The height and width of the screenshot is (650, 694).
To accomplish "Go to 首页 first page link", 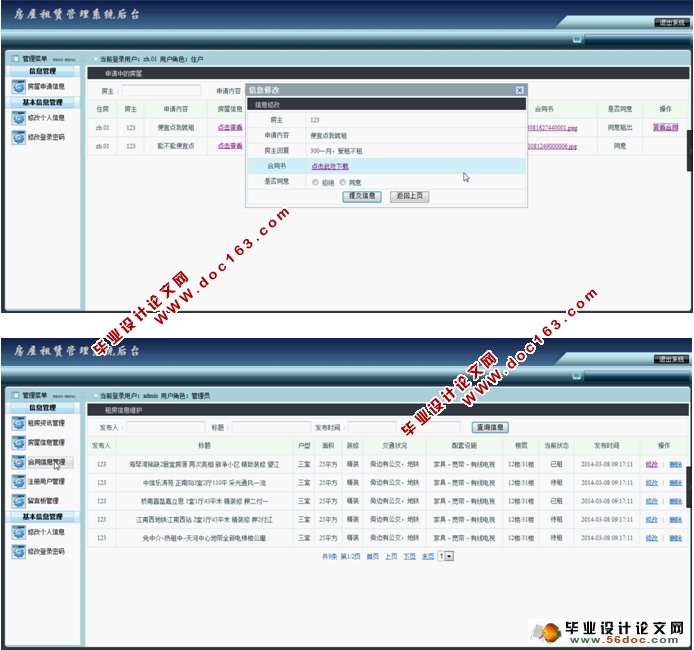I will click(373, 557).
